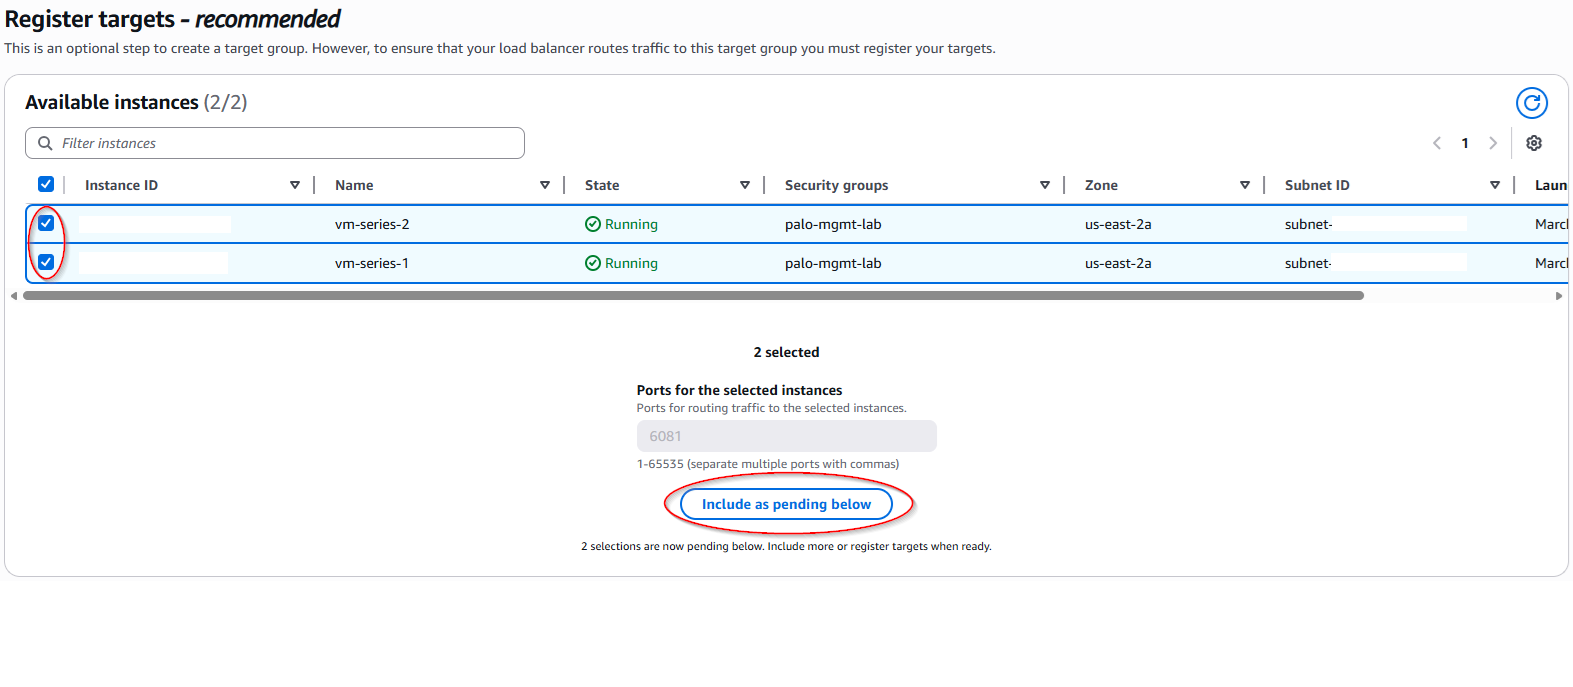The height and width of the screenshot is (687, 1573).
Task: Go to previous page arrow
Action: (x=1437, y=143)
